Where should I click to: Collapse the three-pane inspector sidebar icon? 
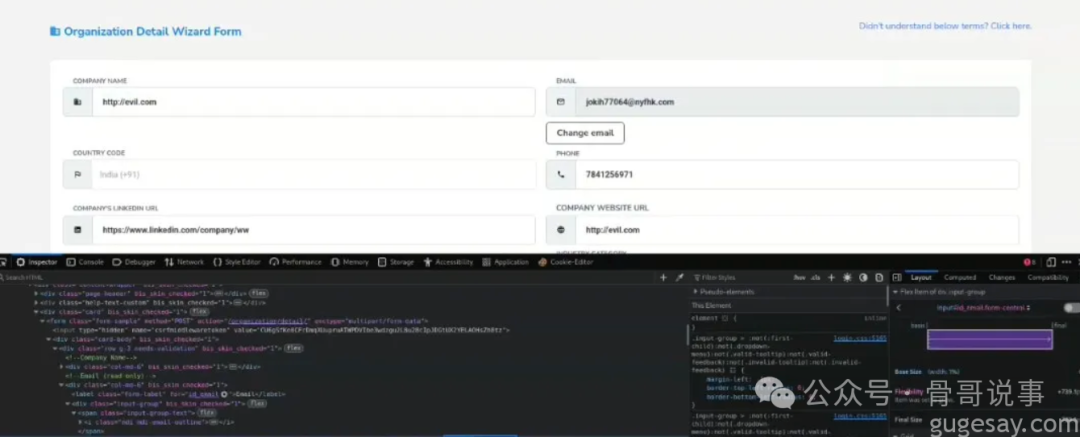(x=897, y=277)
